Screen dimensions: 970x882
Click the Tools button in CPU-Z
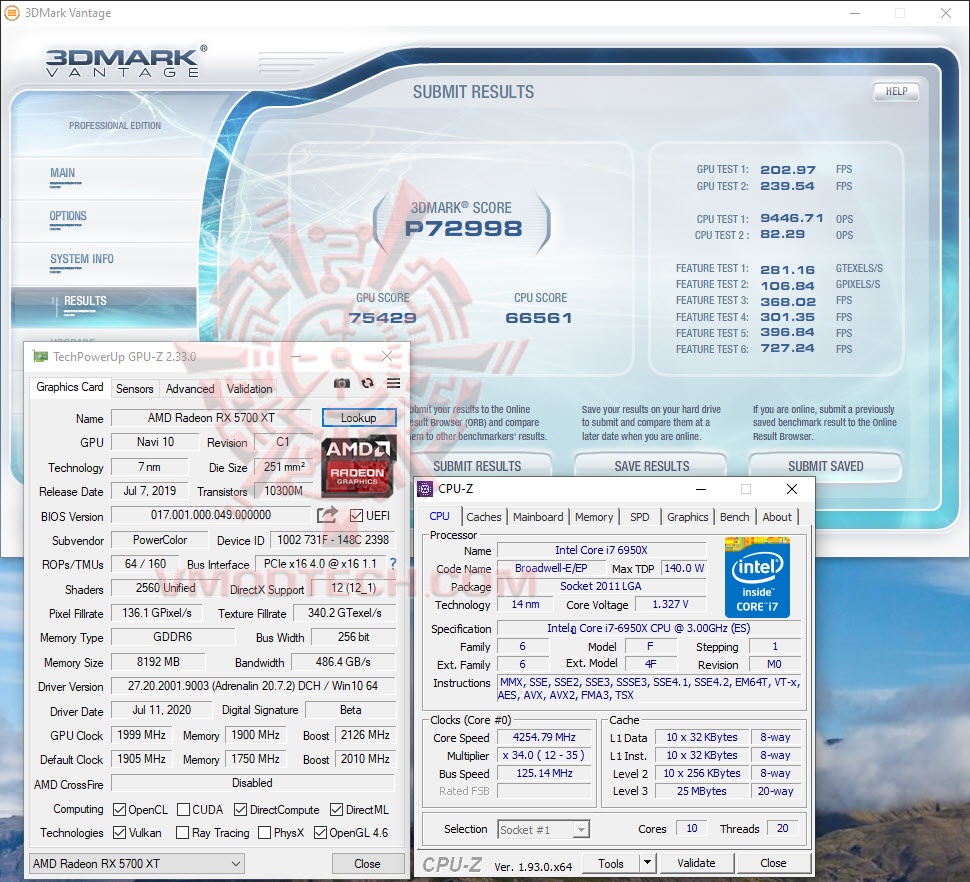[x=611, y=862]
